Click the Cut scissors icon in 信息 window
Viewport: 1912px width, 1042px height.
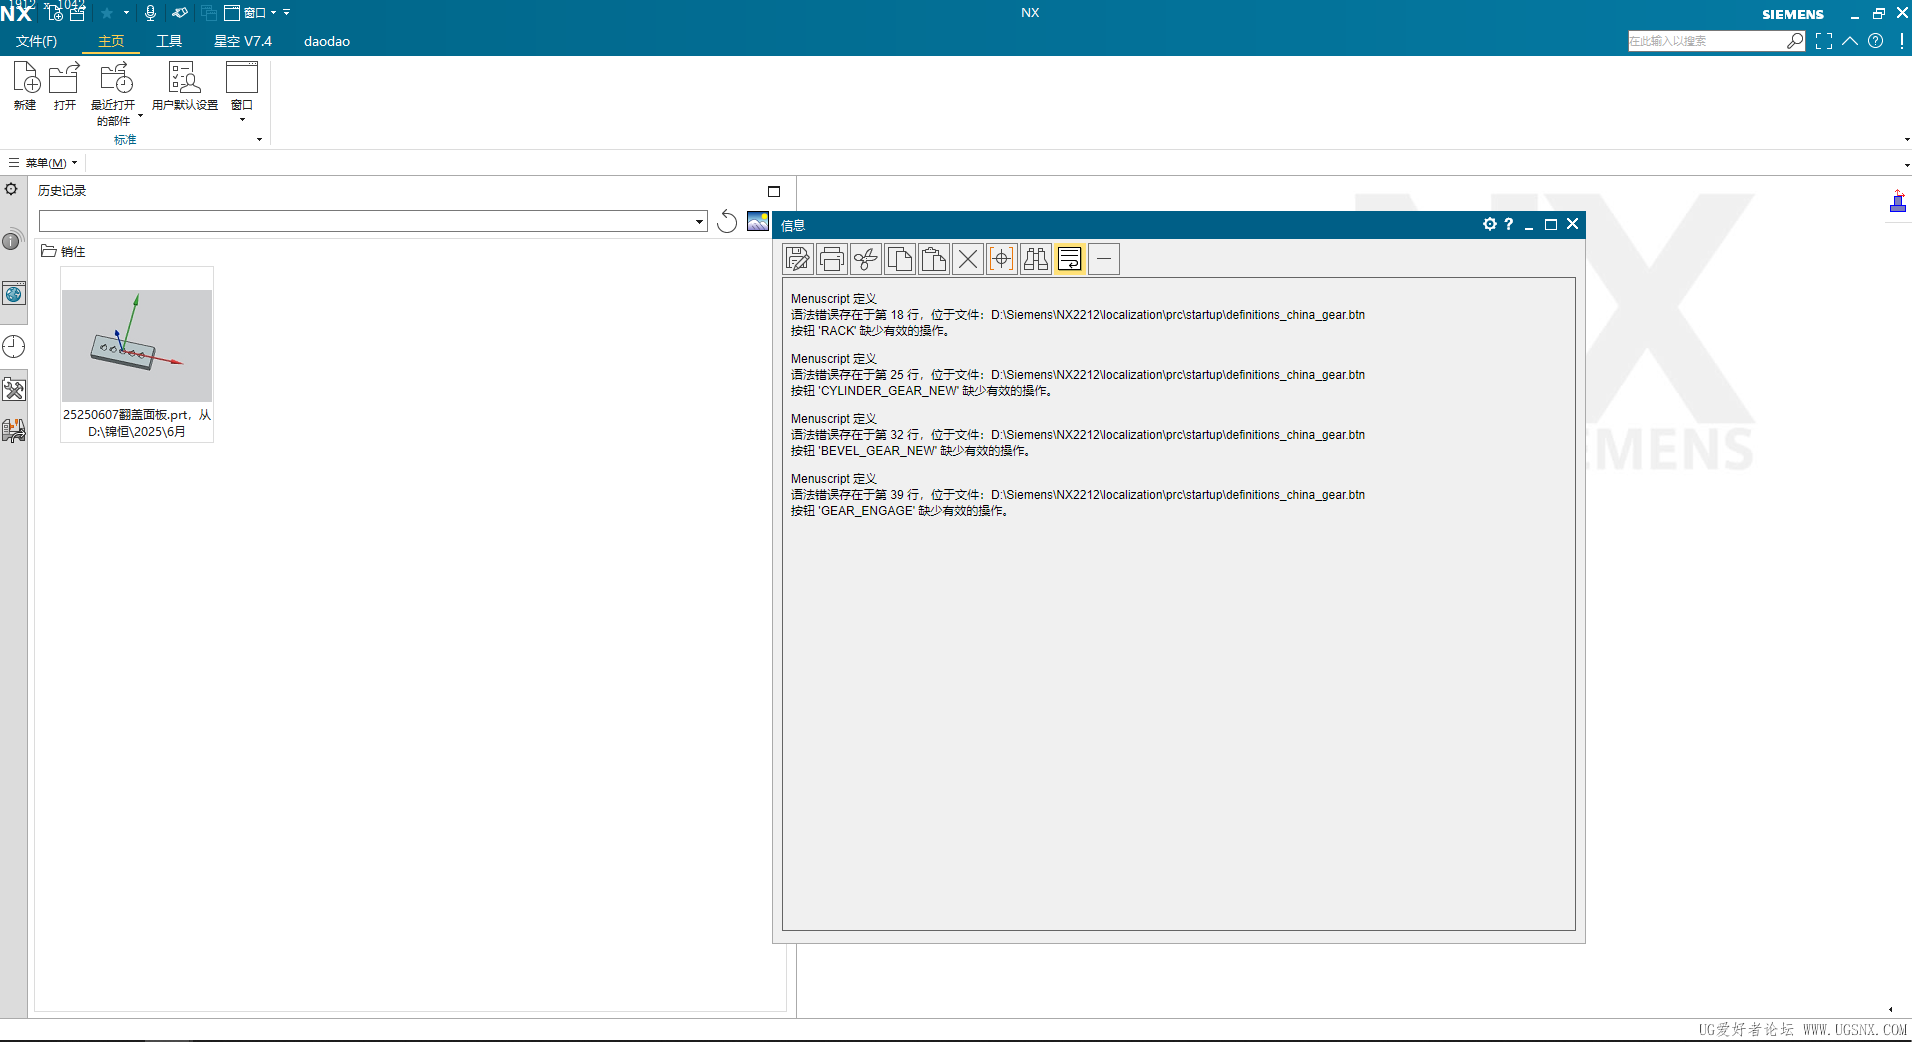(866, 260)
